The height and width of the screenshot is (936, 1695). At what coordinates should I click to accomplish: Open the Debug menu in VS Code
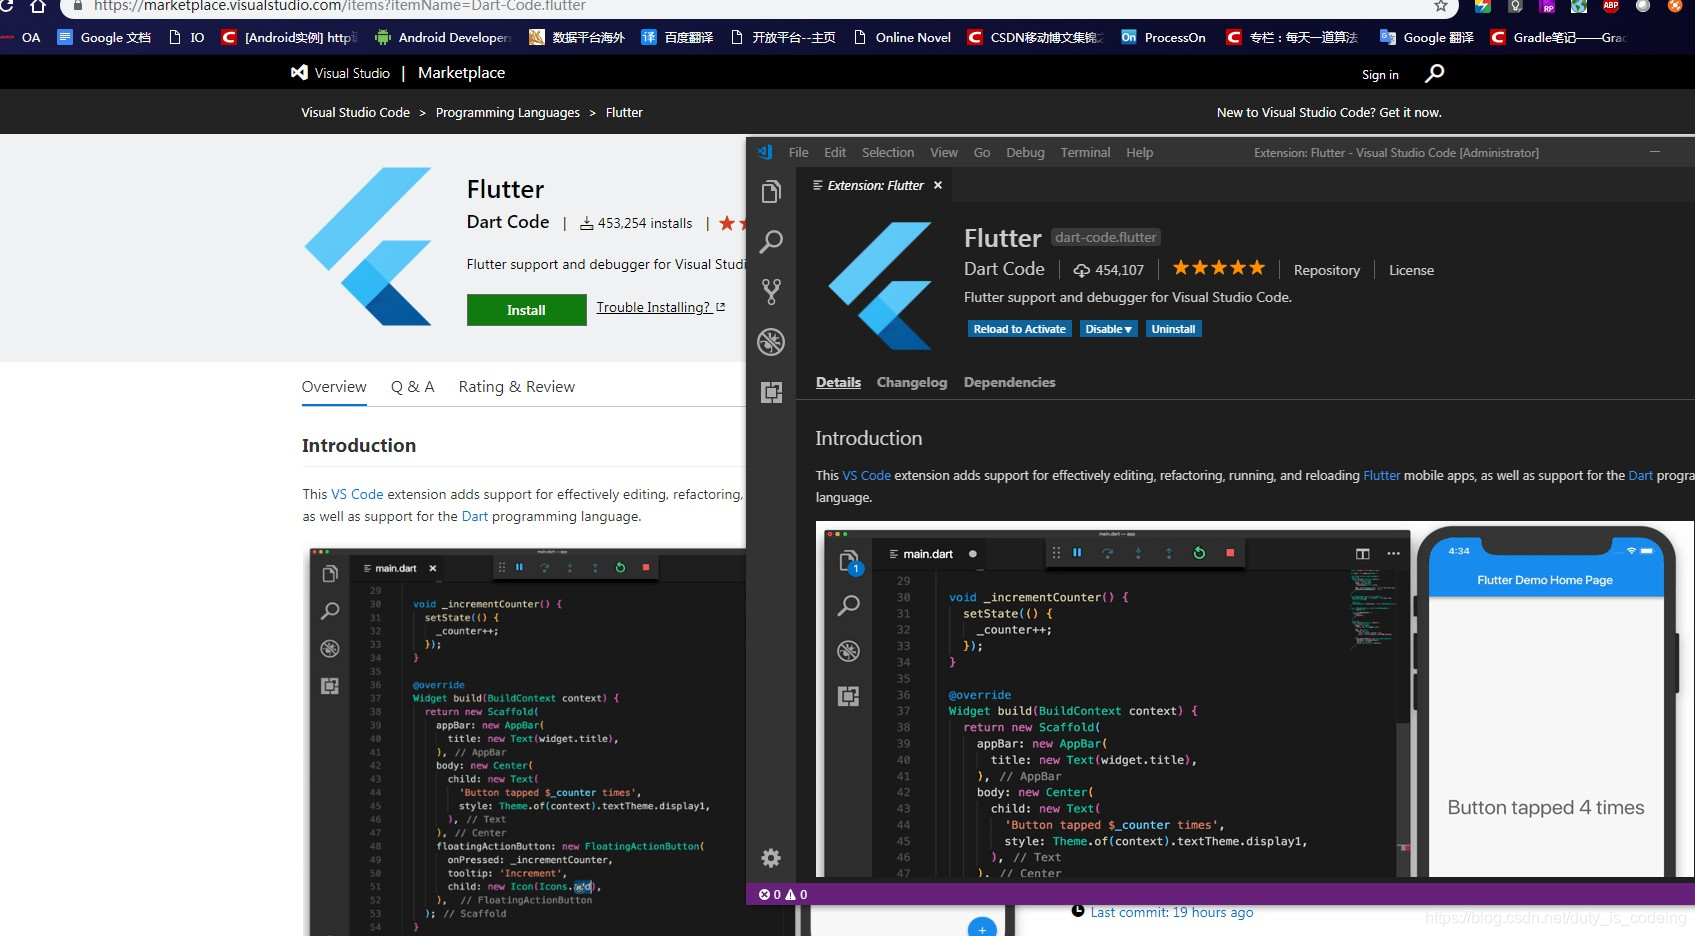(x=1025, y=152)
